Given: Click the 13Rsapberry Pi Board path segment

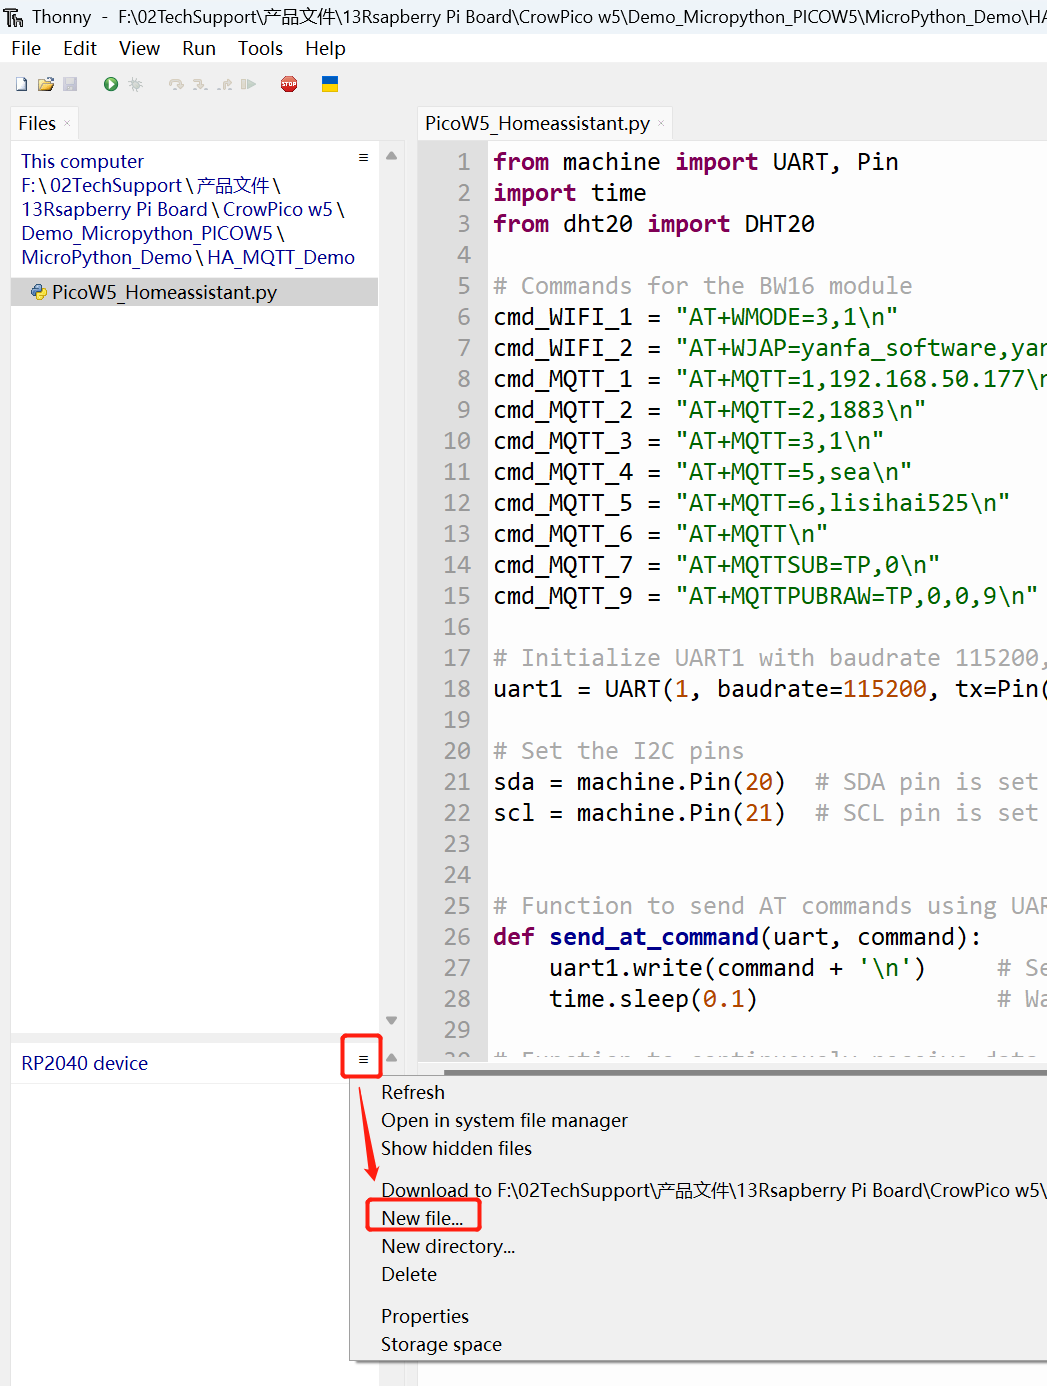Looking at the screenshot, I should coord(114,209).
